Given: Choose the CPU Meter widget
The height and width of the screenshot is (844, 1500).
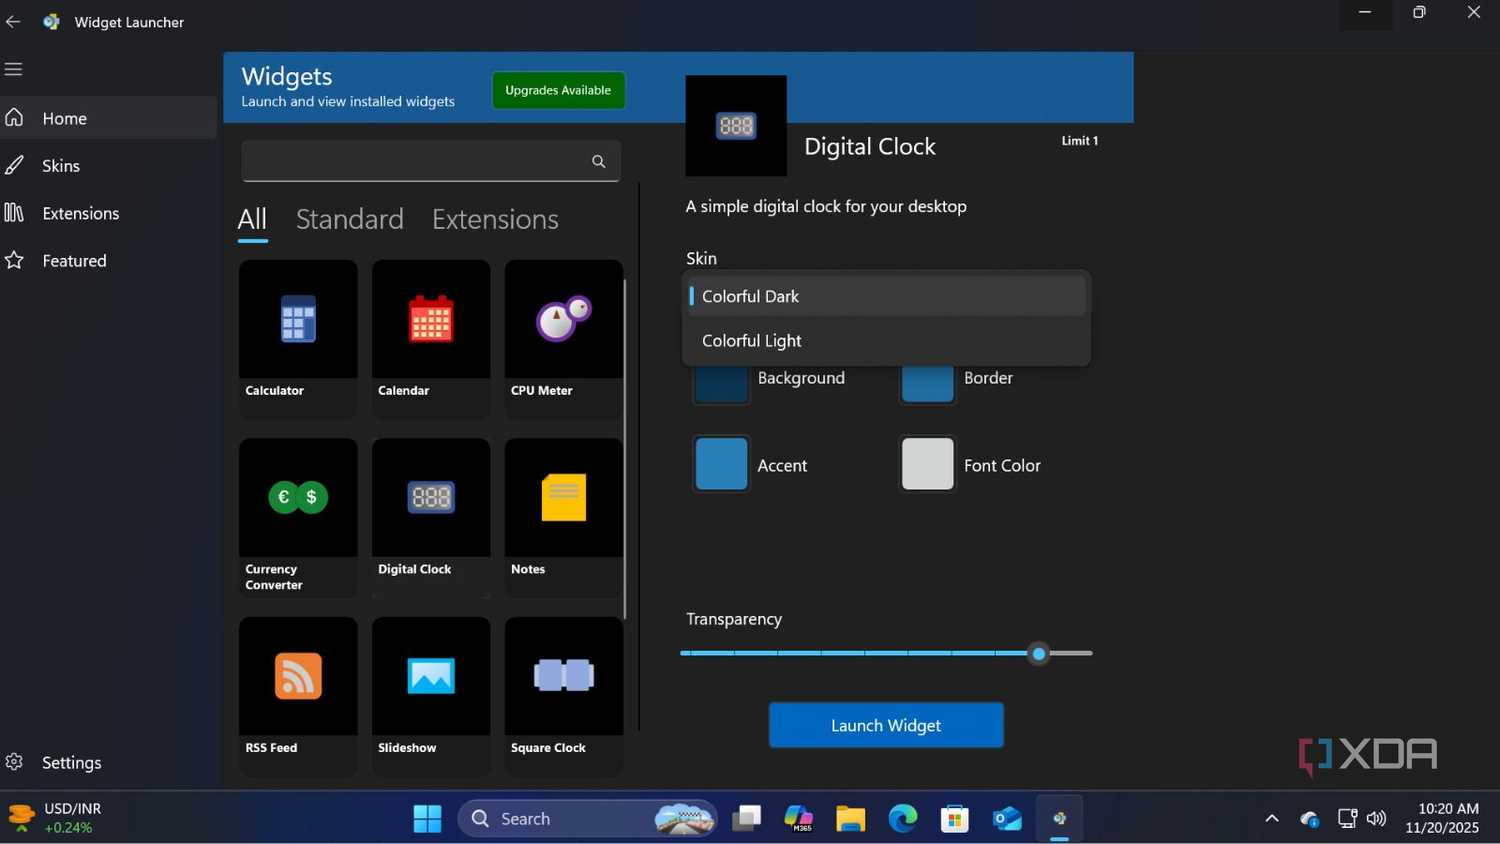Looking at the screenshot, I should click(x=564, y=337).
